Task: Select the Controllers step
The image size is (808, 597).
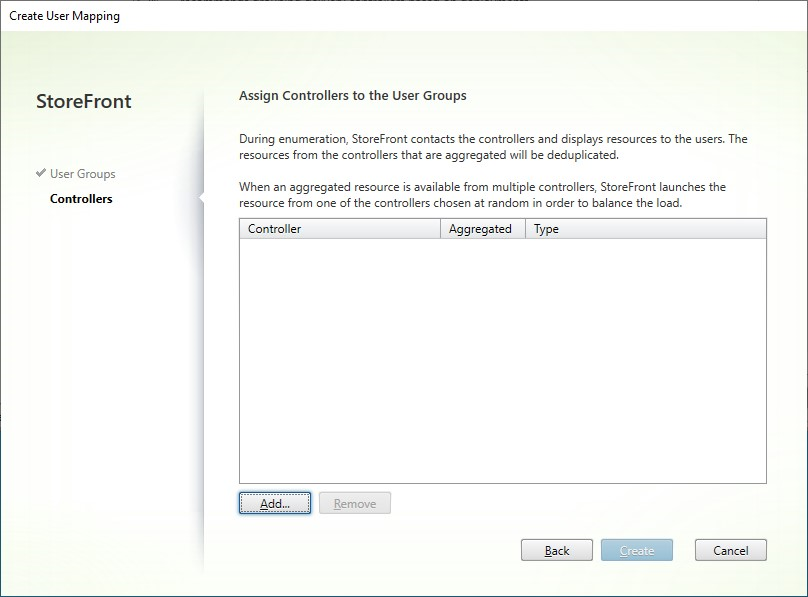Action: pos(80,199)
